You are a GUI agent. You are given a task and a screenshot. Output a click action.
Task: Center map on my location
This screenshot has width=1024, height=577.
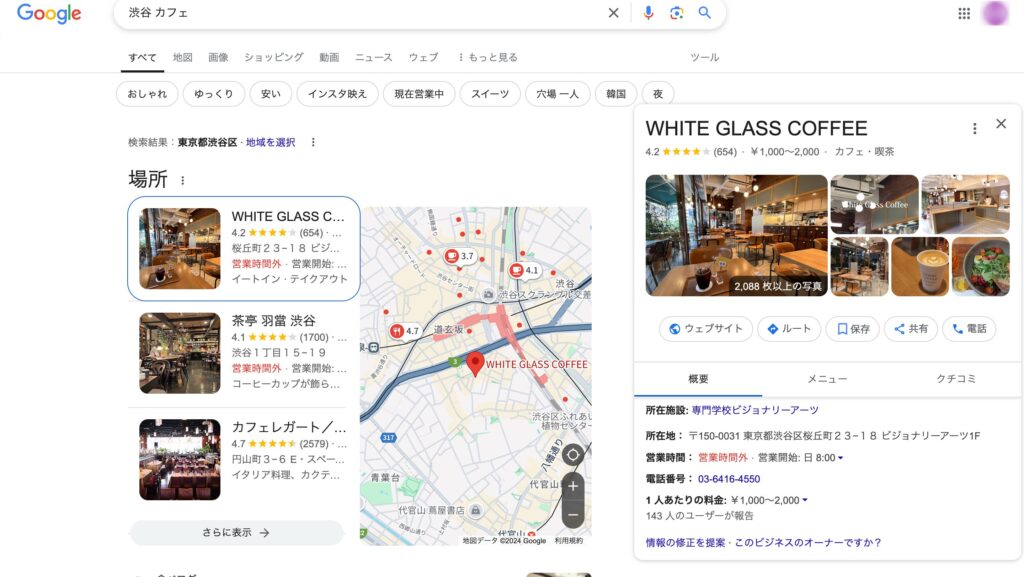[573, 454]
